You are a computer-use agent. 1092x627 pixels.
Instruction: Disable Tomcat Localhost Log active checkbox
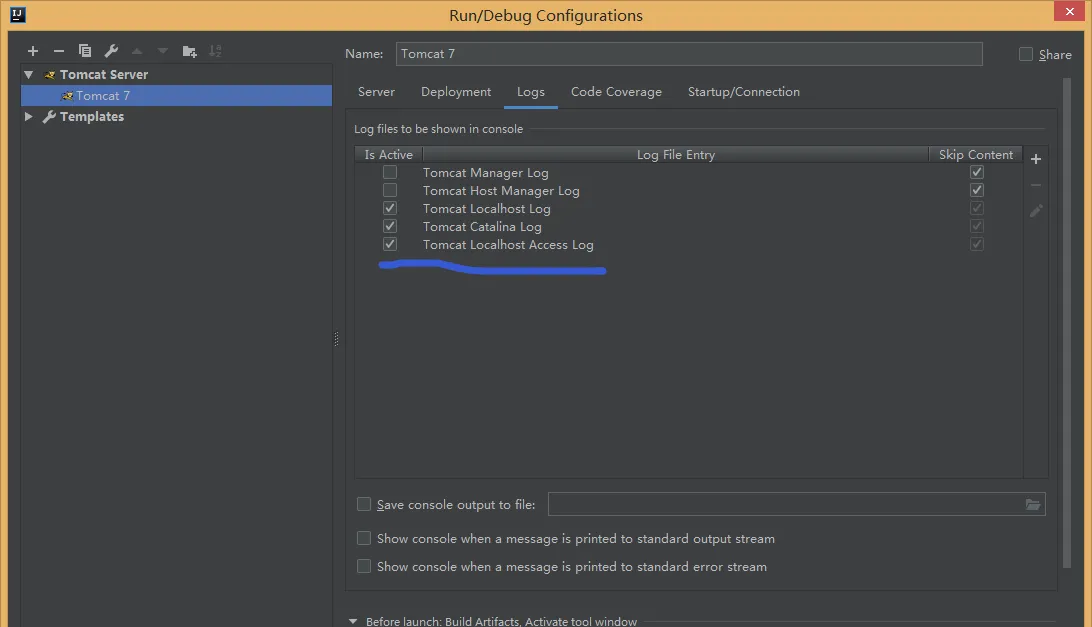pos(390,208)
